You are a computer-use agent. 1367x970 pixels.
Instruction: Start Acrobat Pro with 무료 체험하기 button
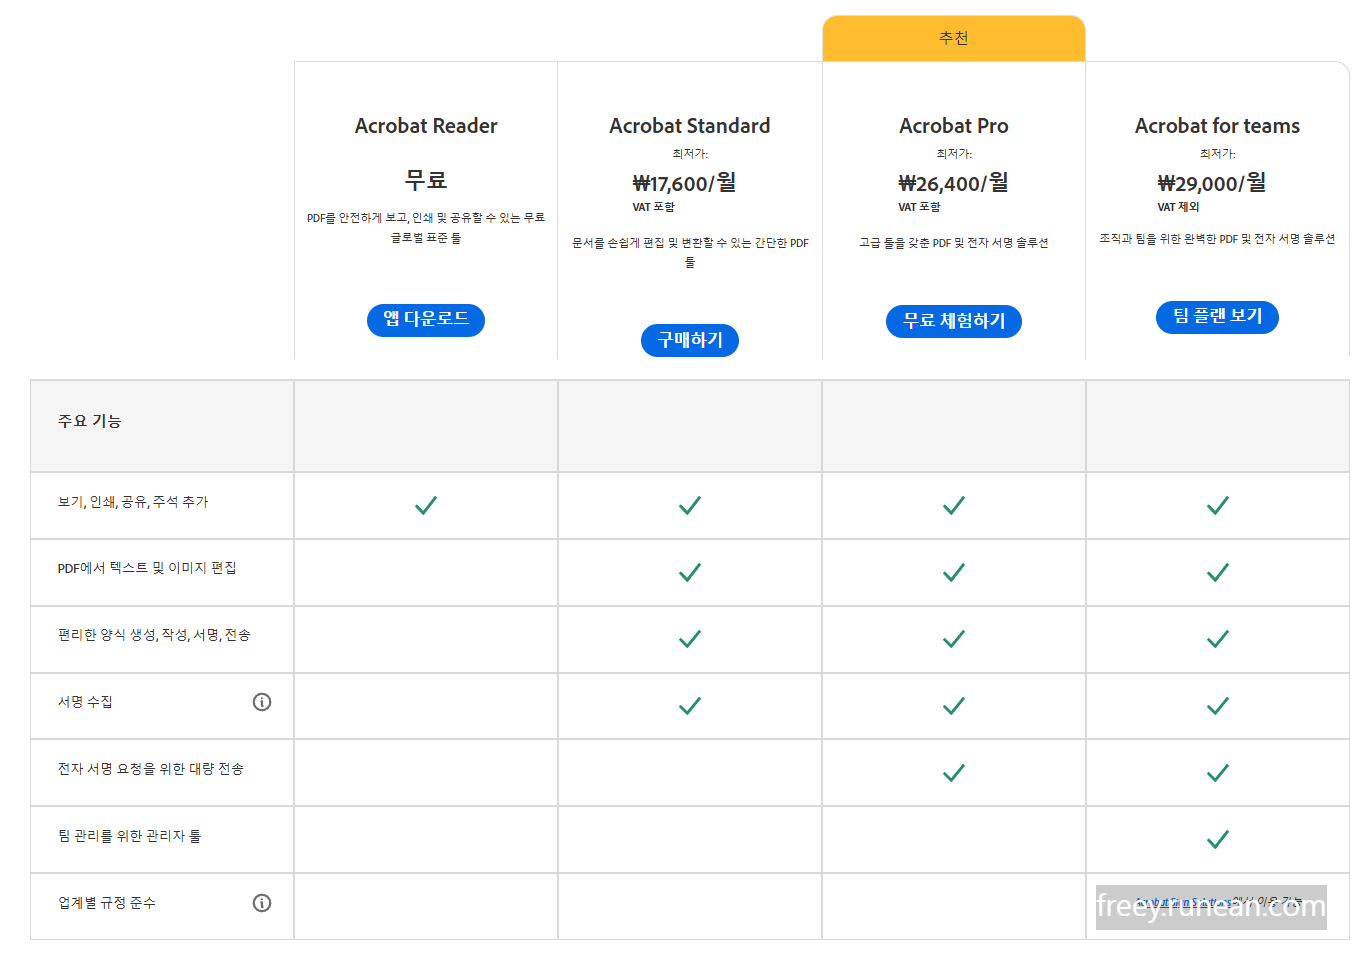[x=954, y=321]
